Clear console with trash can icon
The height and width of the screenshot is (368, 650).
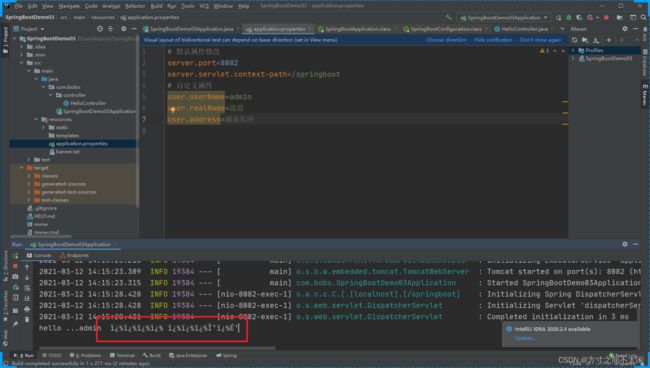click(27, 320)
